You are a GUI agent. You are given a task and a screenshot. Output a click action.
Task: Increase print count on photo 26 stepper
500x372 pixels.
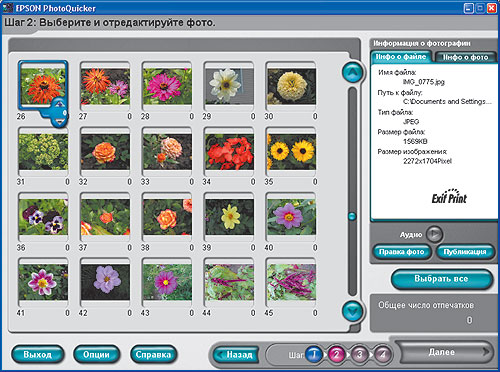pyautogui.click(x=59, y=104)
